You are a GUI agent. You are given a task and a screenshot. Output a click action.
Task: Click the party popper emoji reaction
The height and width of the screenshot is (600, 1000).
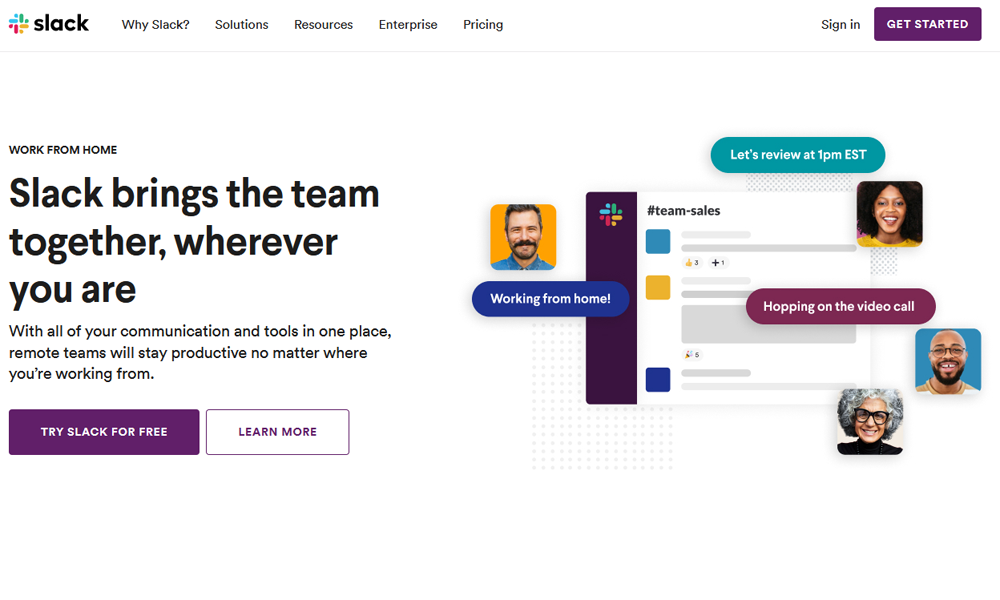coord(689,355)
